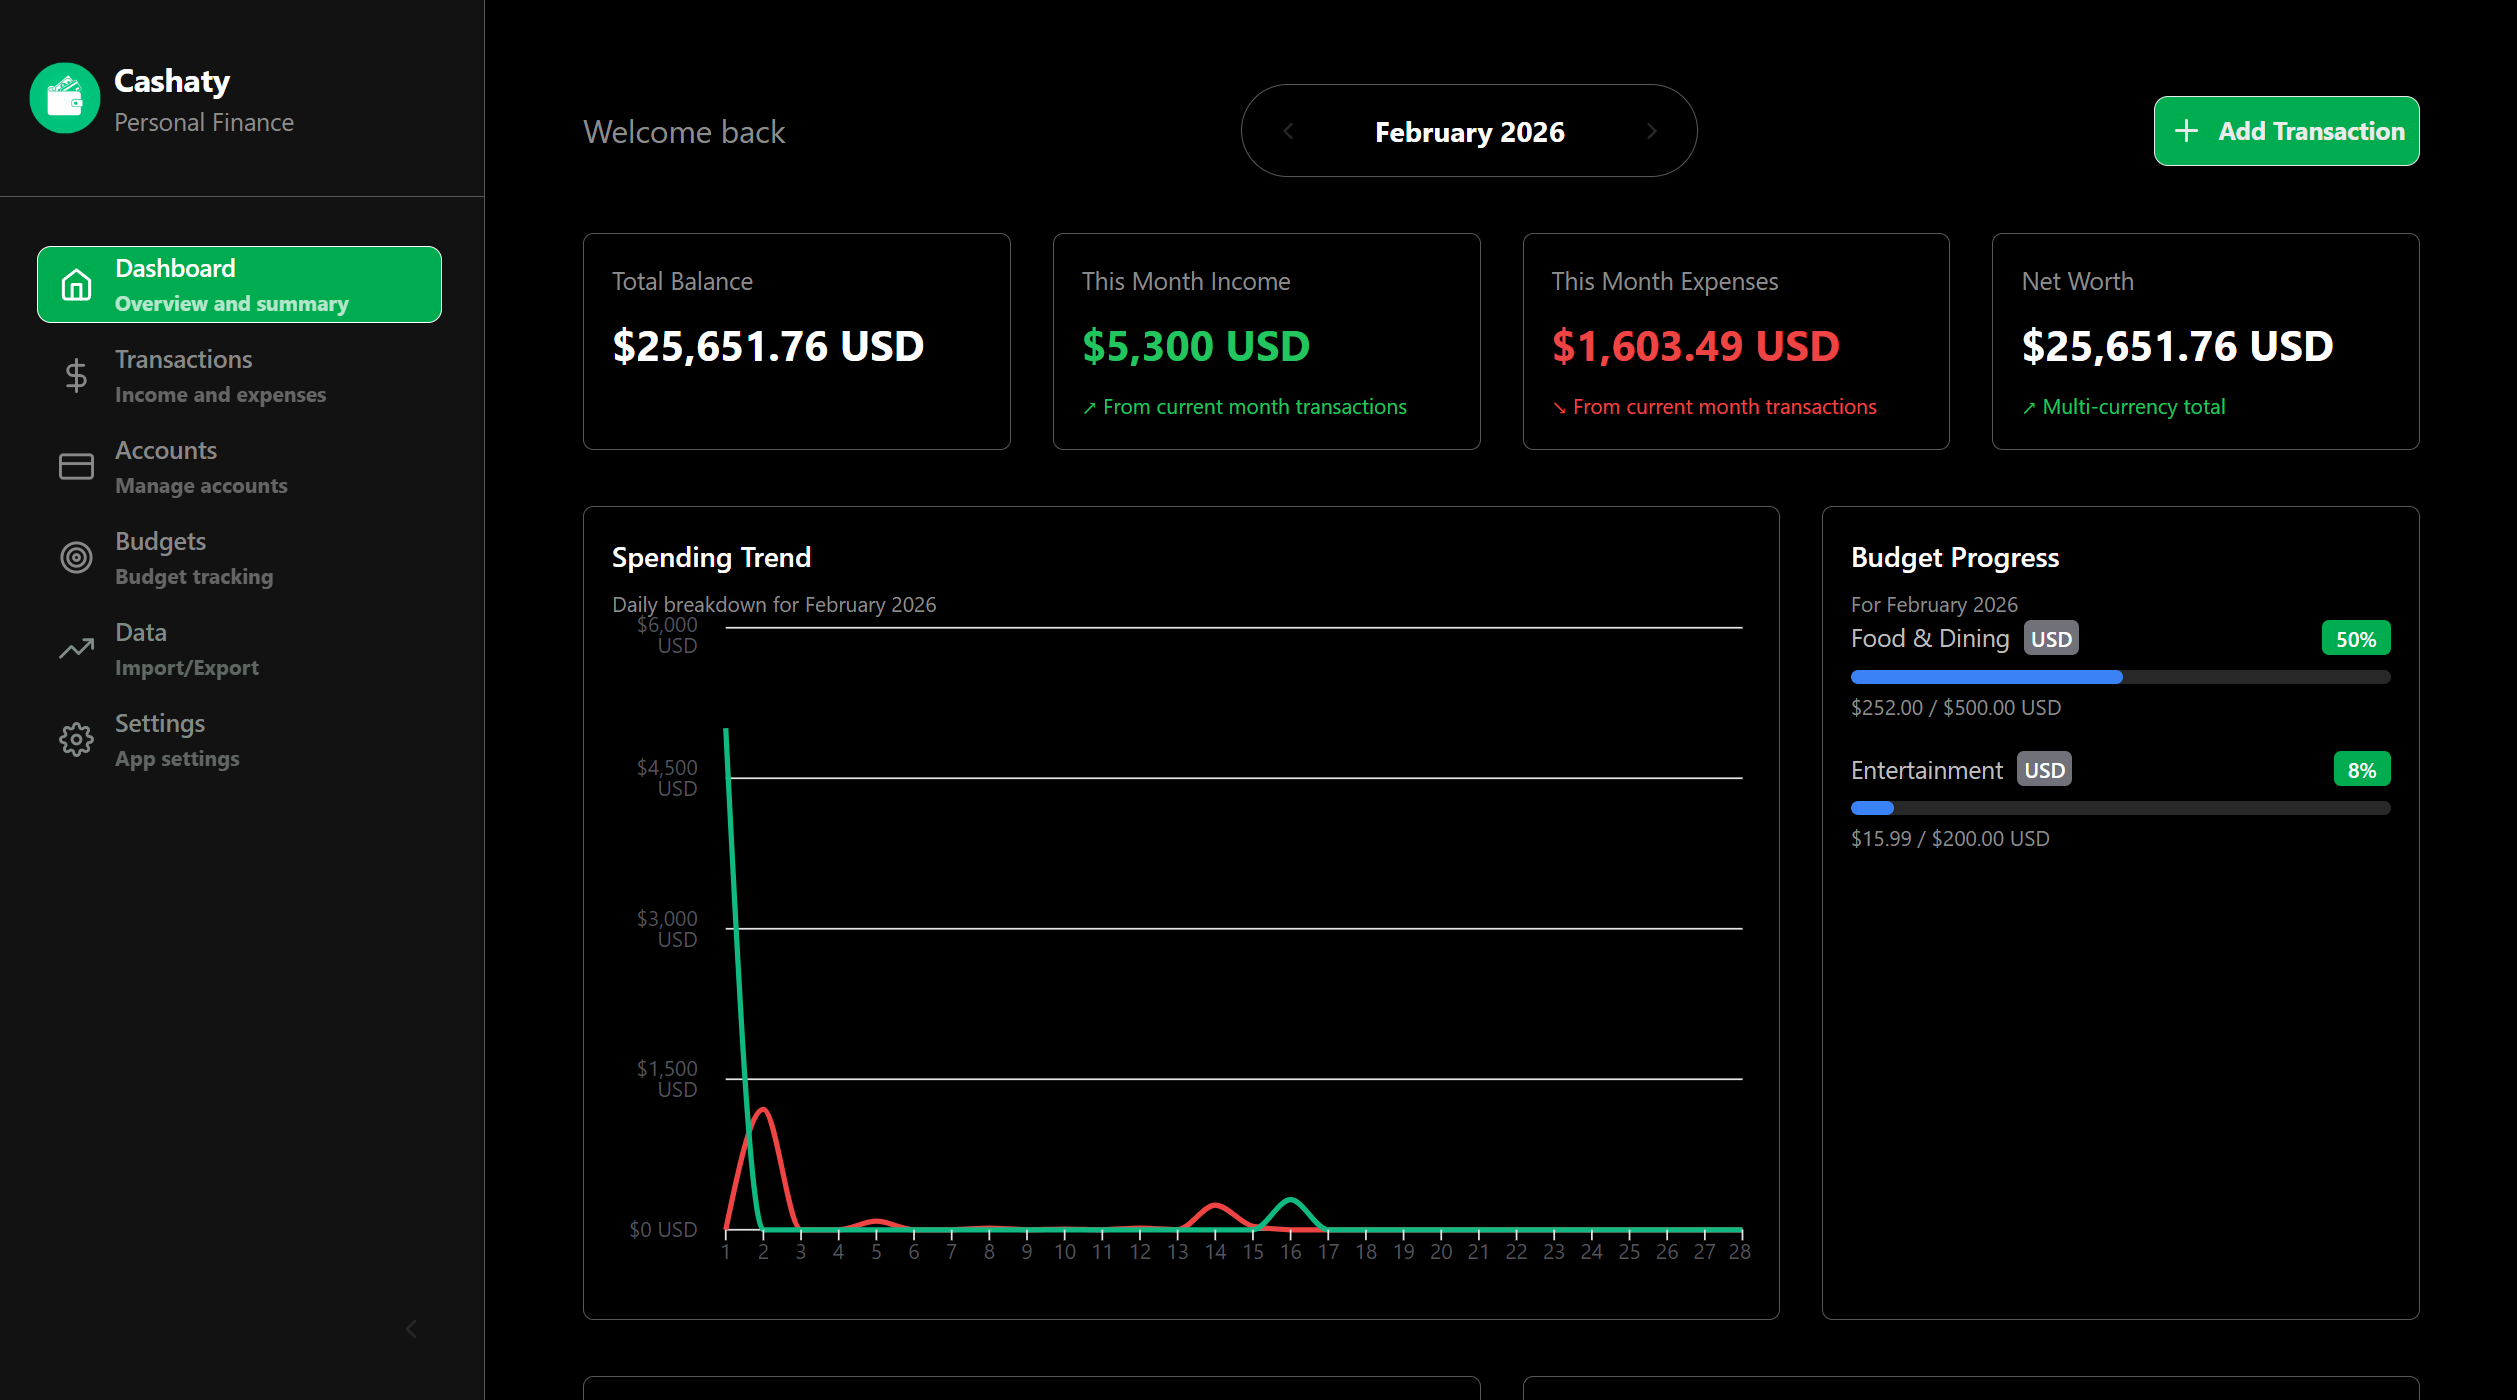The height and width of the screenshot is (1400, 2517).
Task: Click the Transactions dollar sign icon
Action: 76,376
